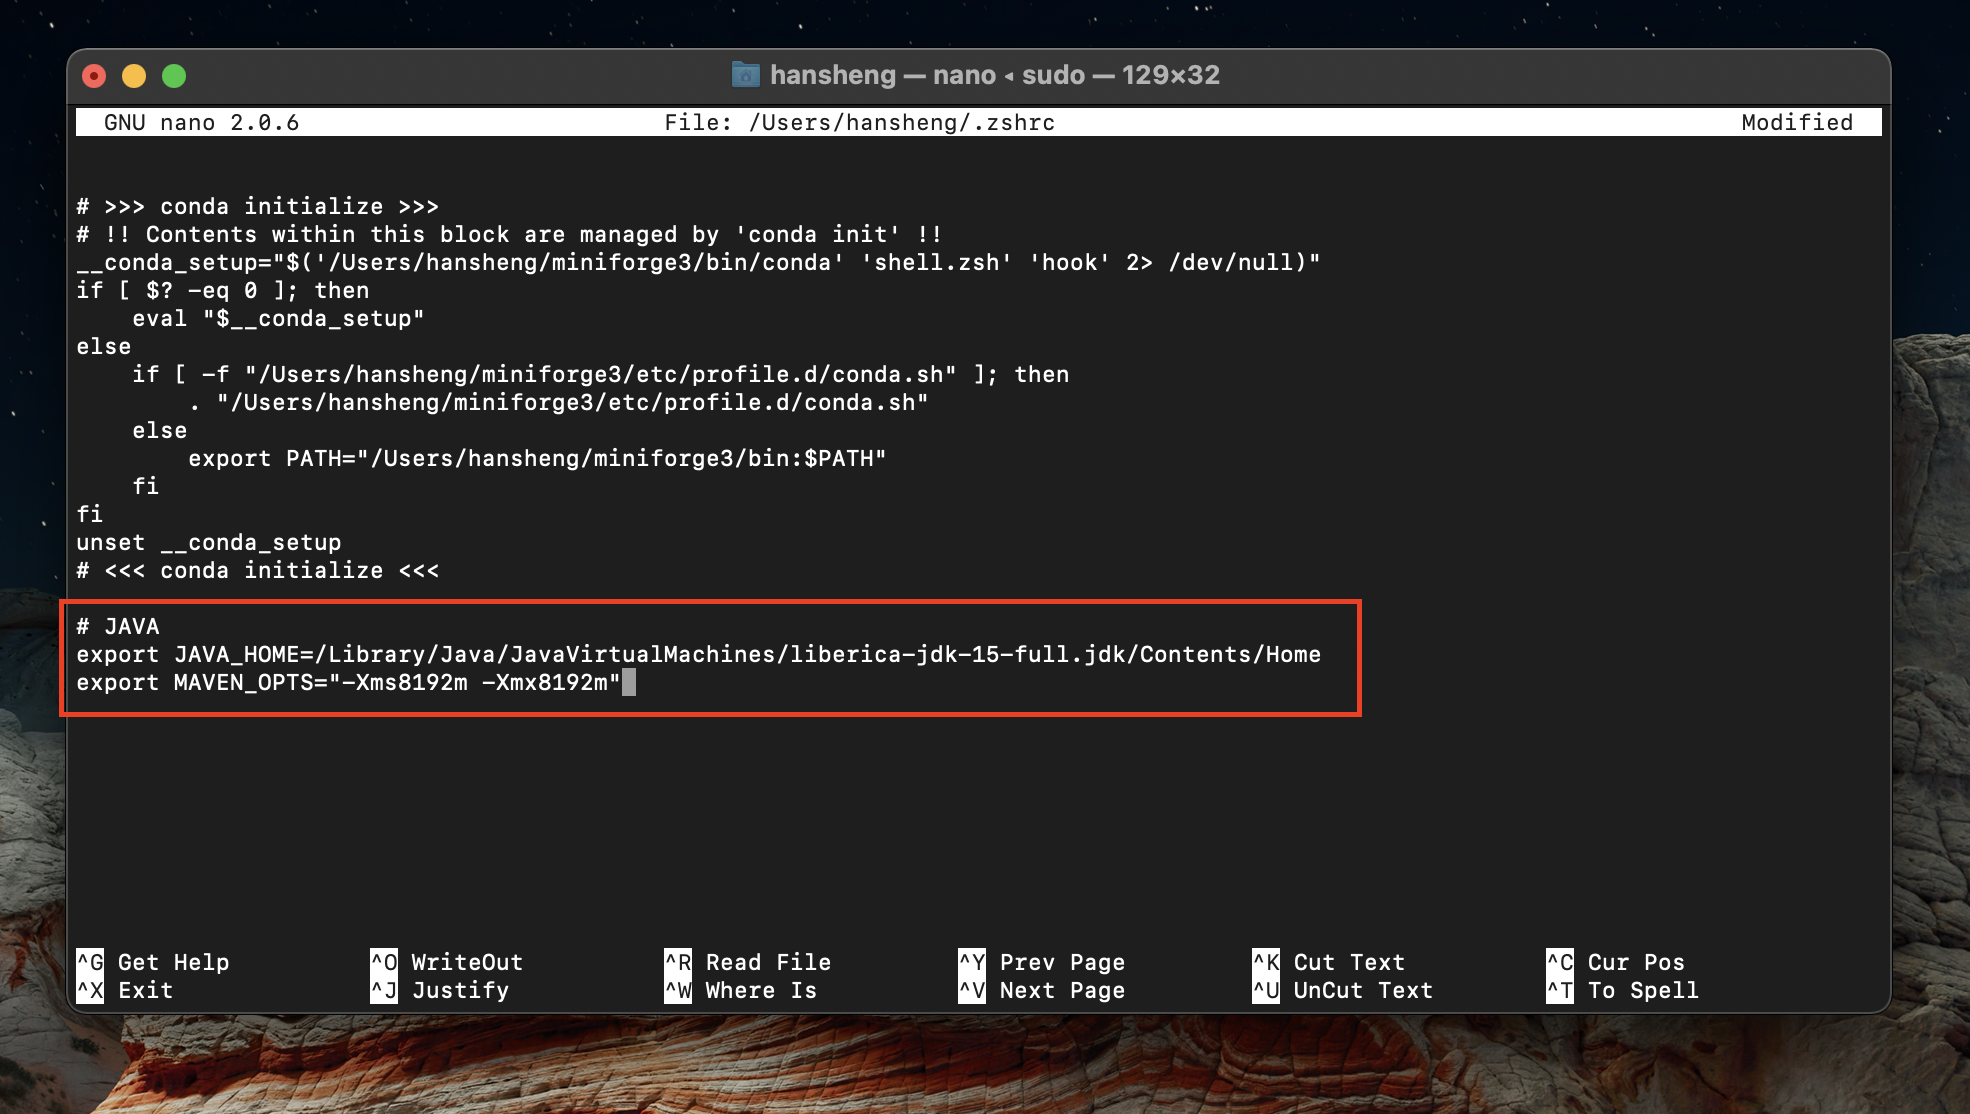Click the ^U UnCut Text shortcut
The width and height of the screenshot is (1970, 1114).
1342,990
